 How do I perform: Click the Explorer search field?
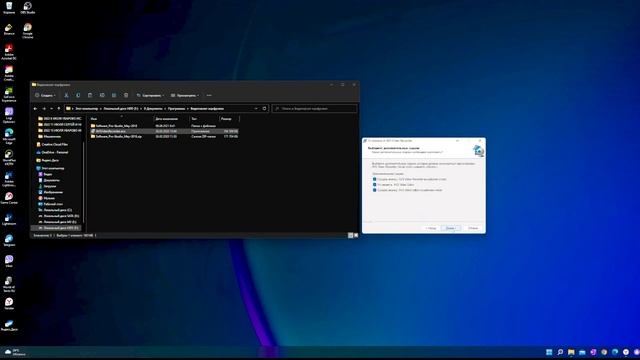coord(314,109)
